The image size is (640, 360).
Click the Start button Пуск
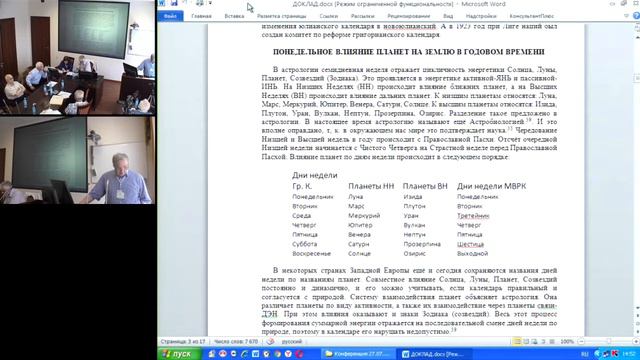tap(178, 354)
